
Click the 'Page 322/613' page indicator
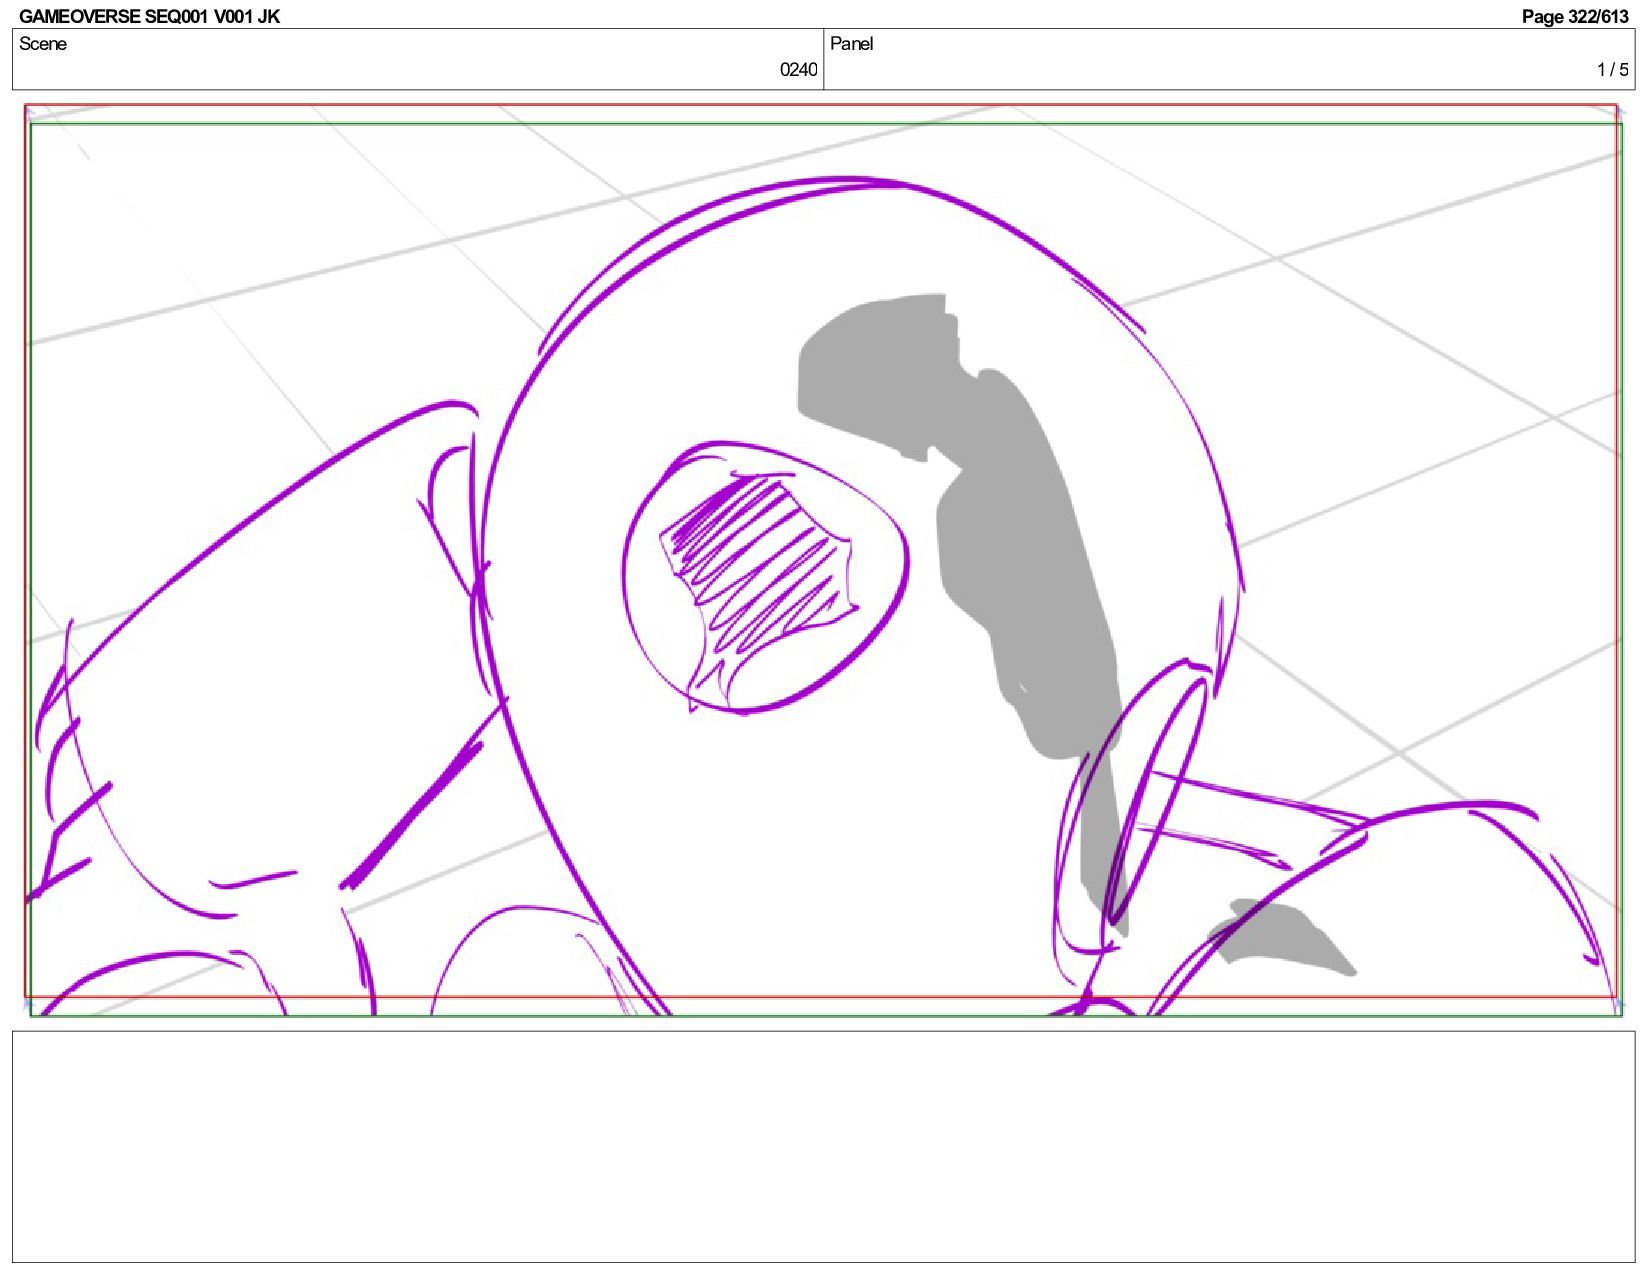click(x=1575, y=16)
